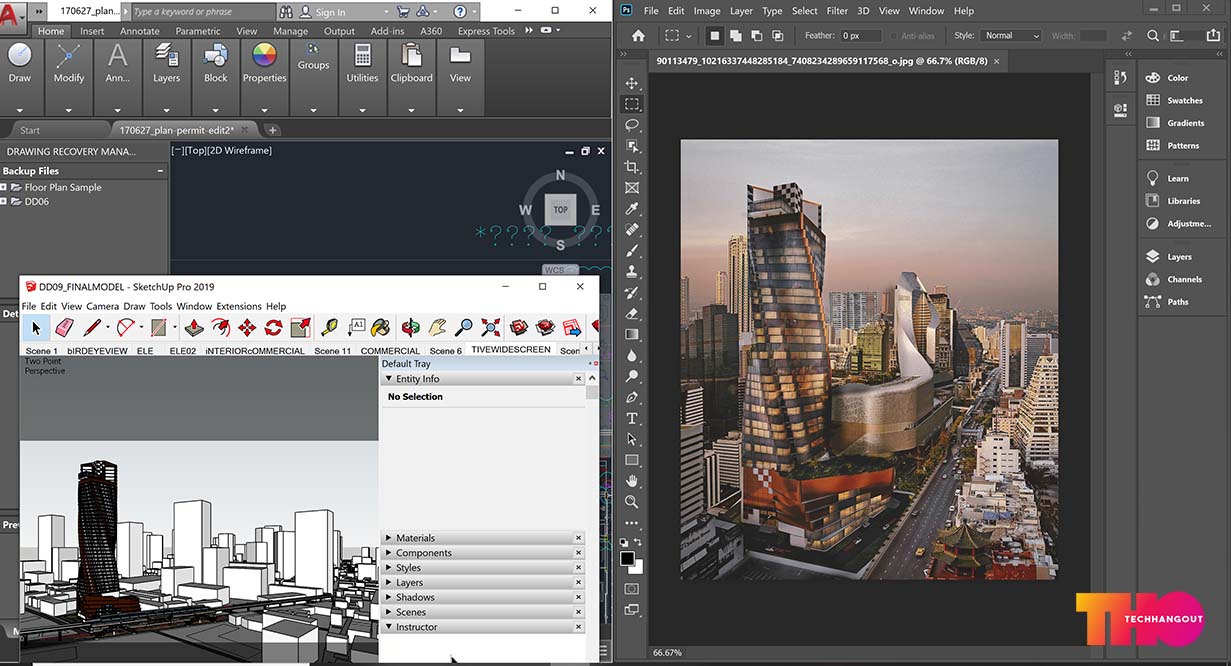Viewport: 1231px width, 666px height.
Task: Select the Pen tool in Photoshop
Action: 632,397
